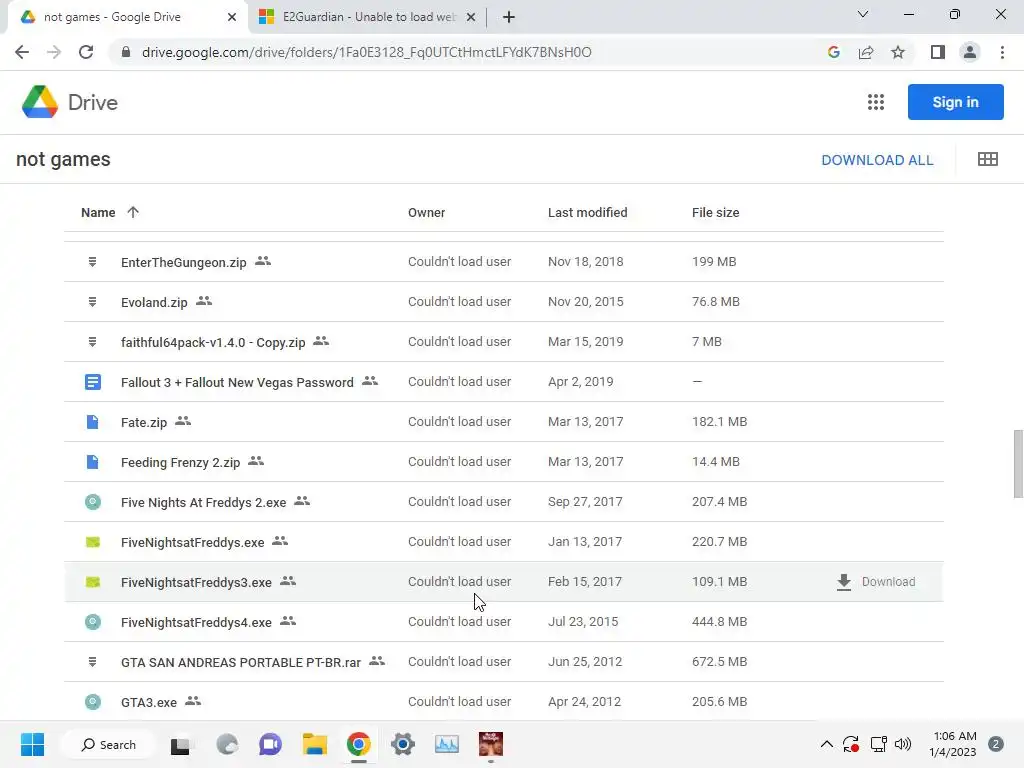Click the address bar URL
The width and height of the screenshot is (1024, 768).
click(x=366, y=52)
